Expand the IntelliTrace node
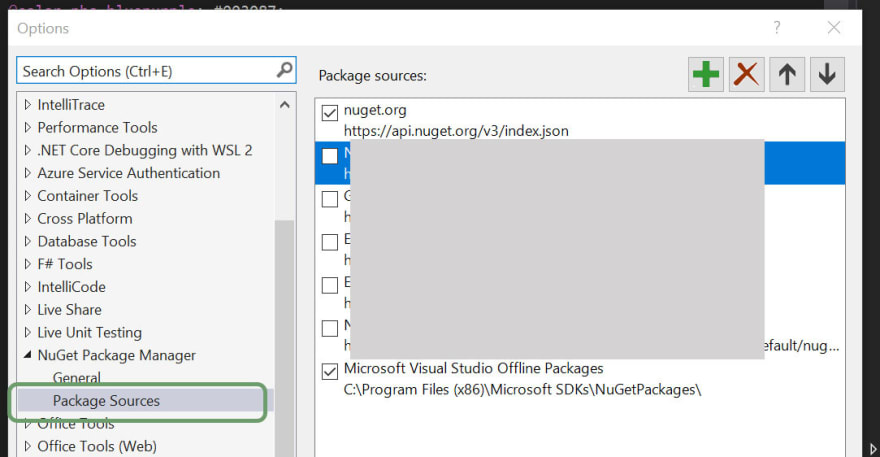 tap(28, 104)
